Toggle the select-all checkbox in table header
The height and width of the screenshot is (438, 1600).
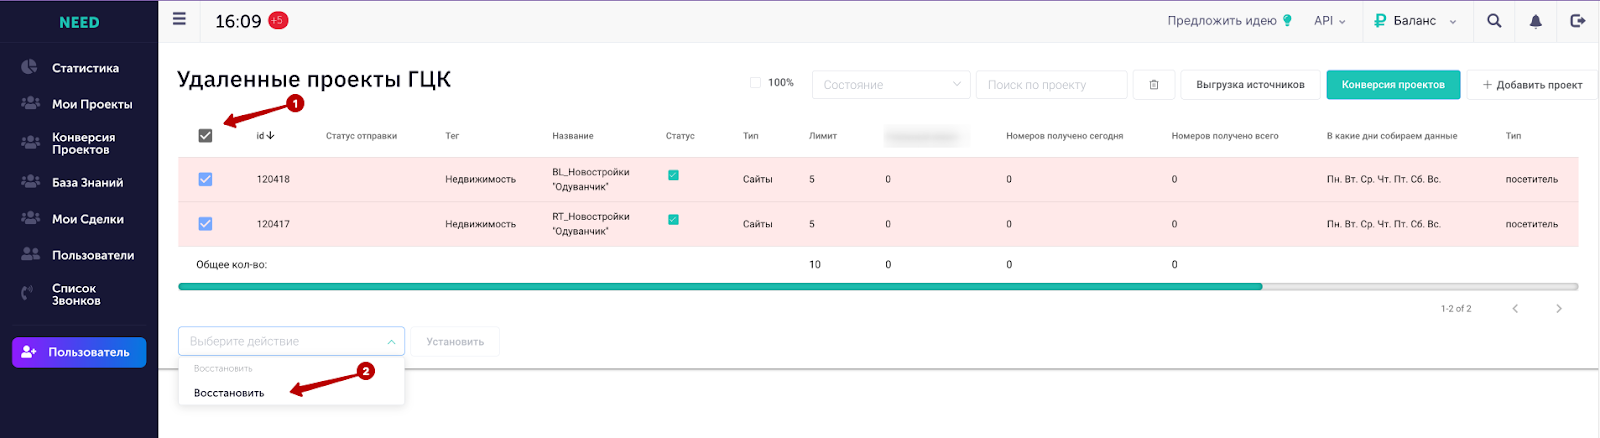tap(205, 136)
